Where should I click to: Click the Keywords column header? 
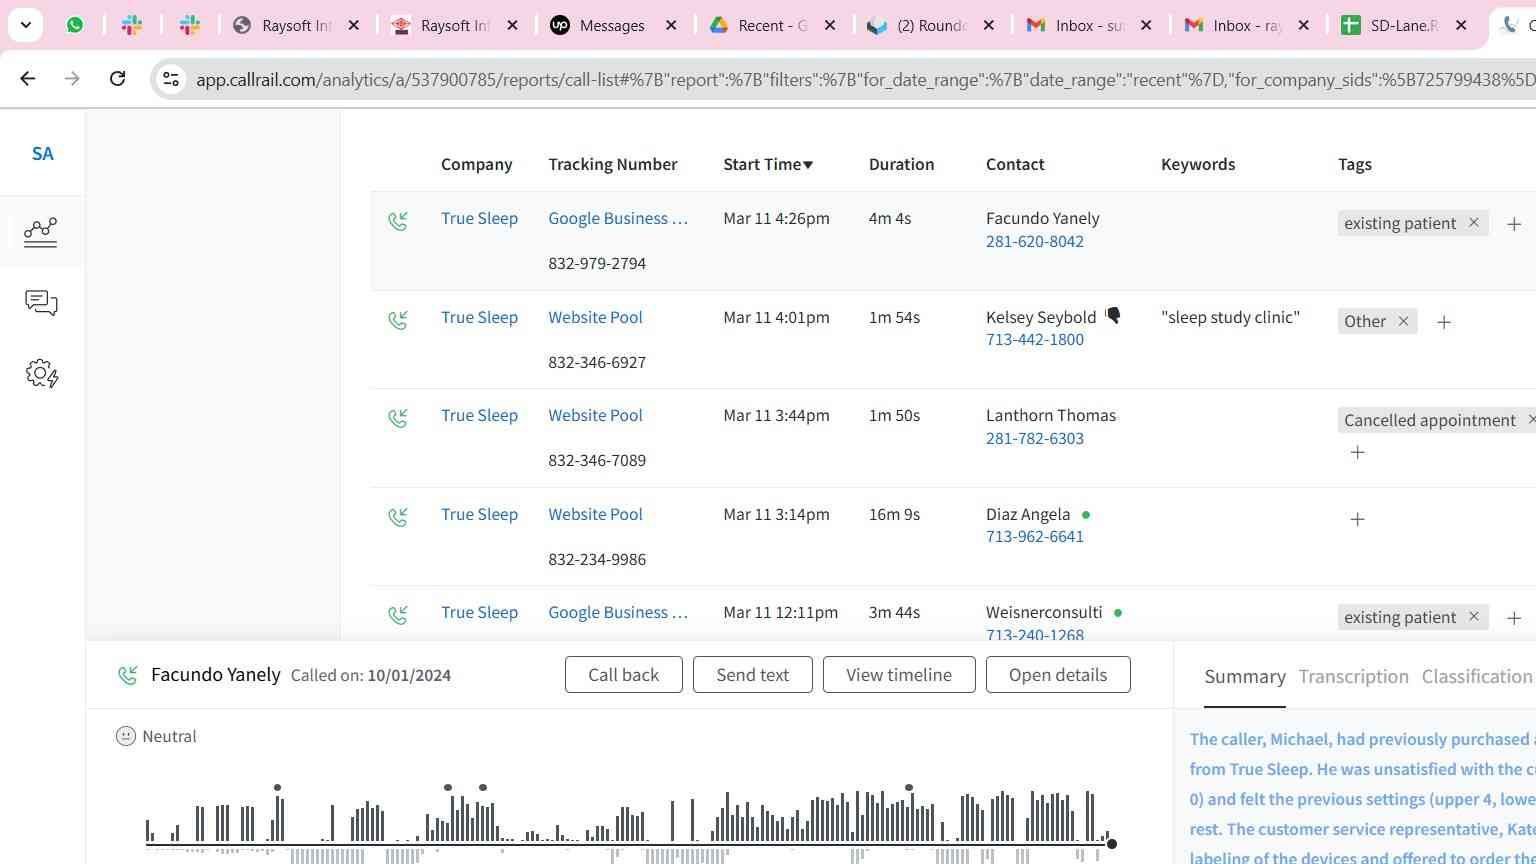click(1198, 164)
